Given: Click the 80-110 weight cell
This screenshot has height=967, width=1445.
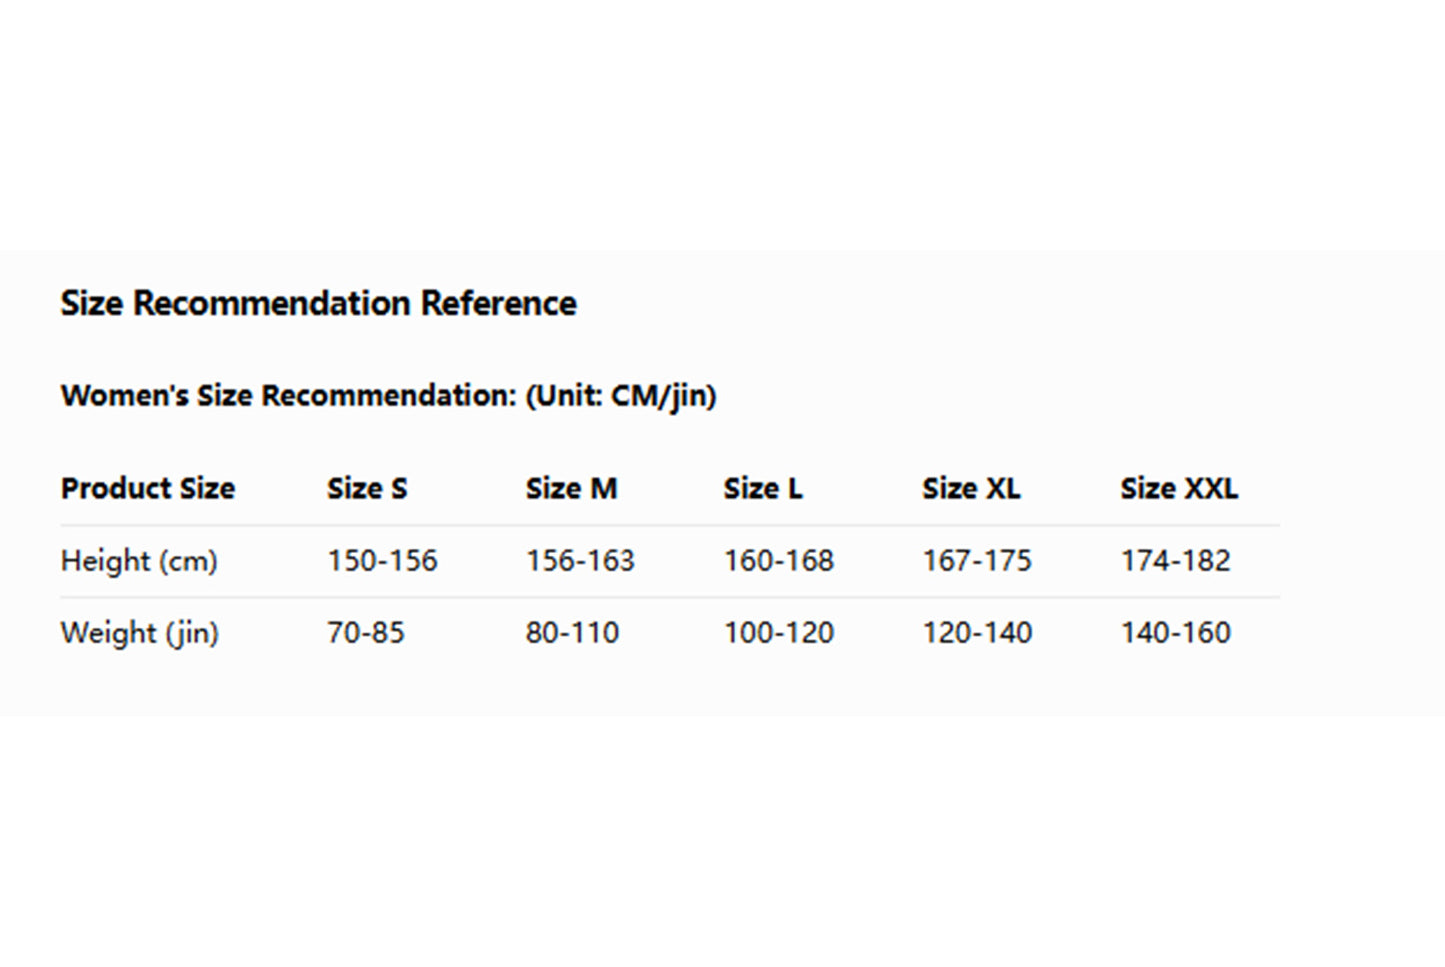Looking at the screenshot, I should click(572, 633).
